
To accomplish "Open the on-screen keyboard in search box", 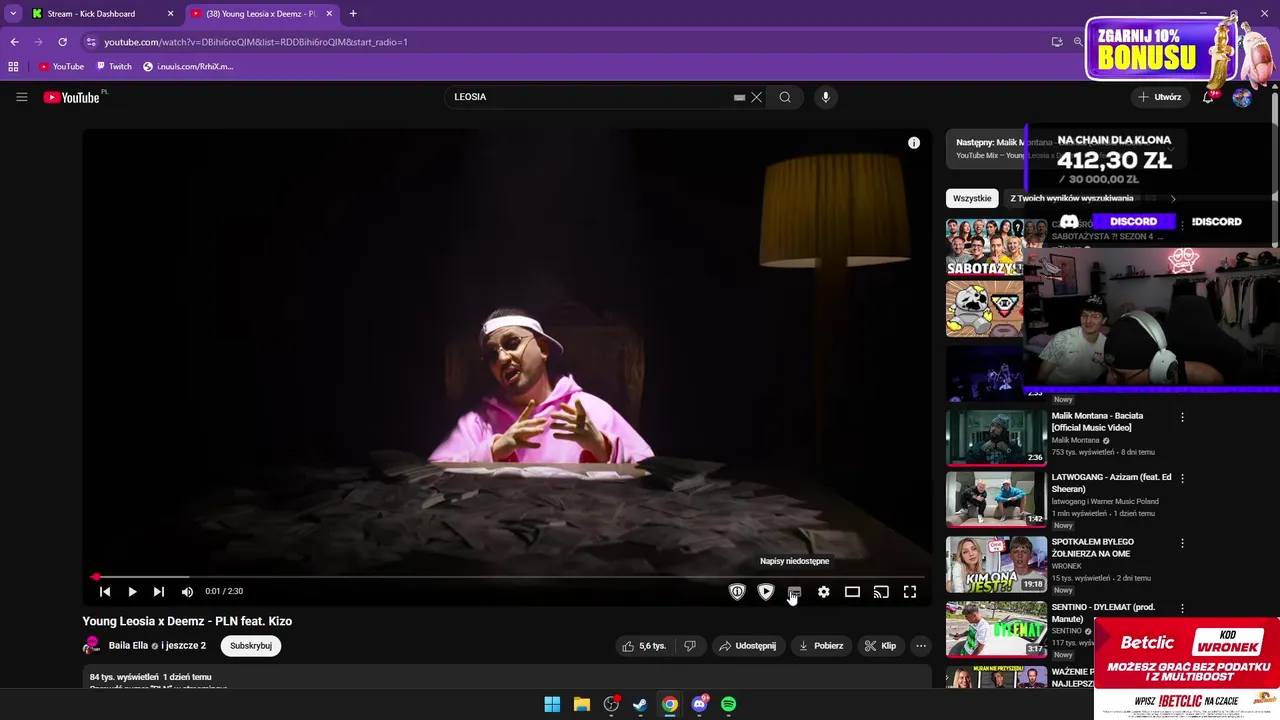I will [x=739, y=97].
